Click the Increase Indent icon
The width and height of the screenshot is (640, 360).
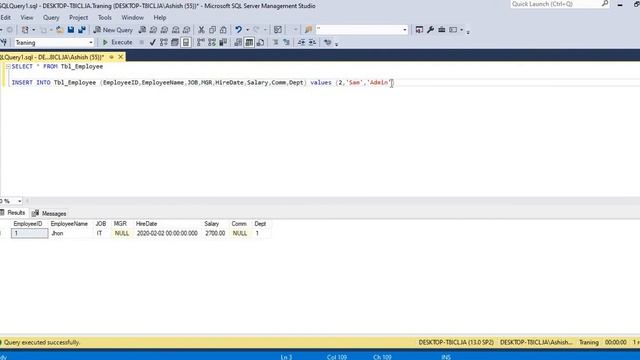coord(312,42)
